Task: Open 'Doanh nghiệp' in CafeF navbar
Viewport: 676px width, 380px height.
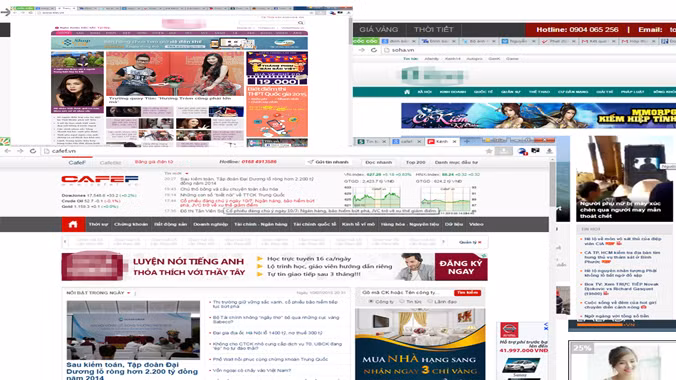Action: pos(210,224)
